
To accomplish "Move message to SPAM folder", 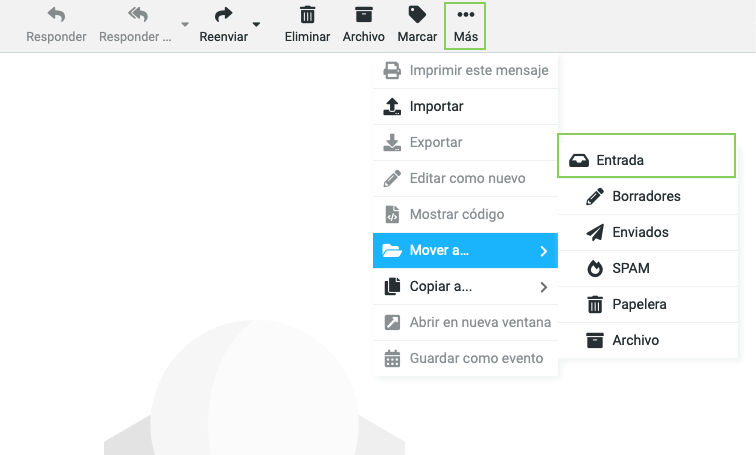I will pyautogui.click(x=648, y=268).
